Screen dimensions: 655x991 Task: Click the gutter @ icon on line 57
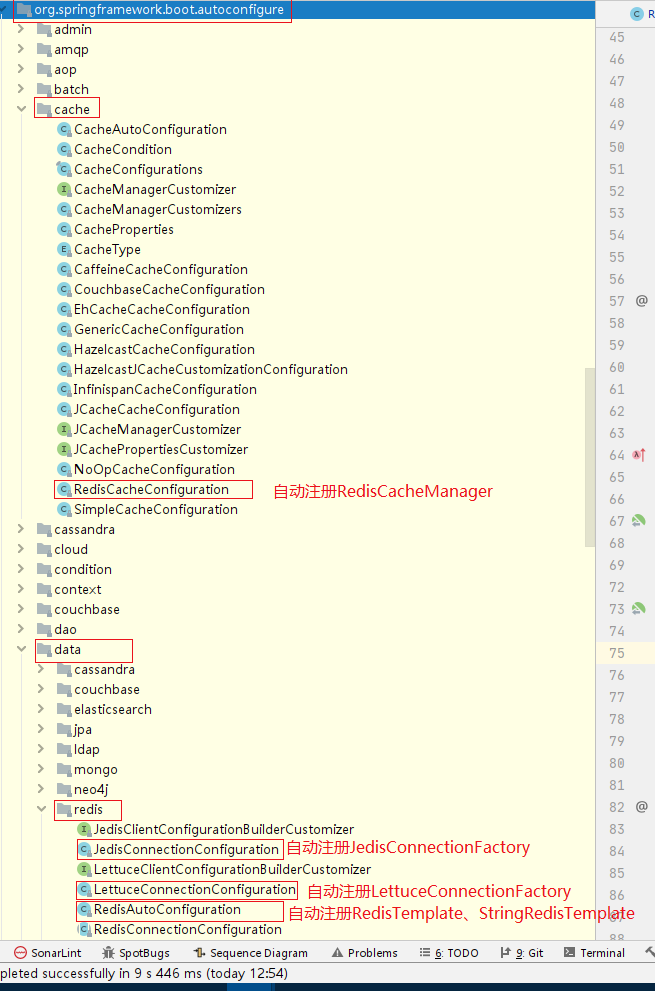641,300
